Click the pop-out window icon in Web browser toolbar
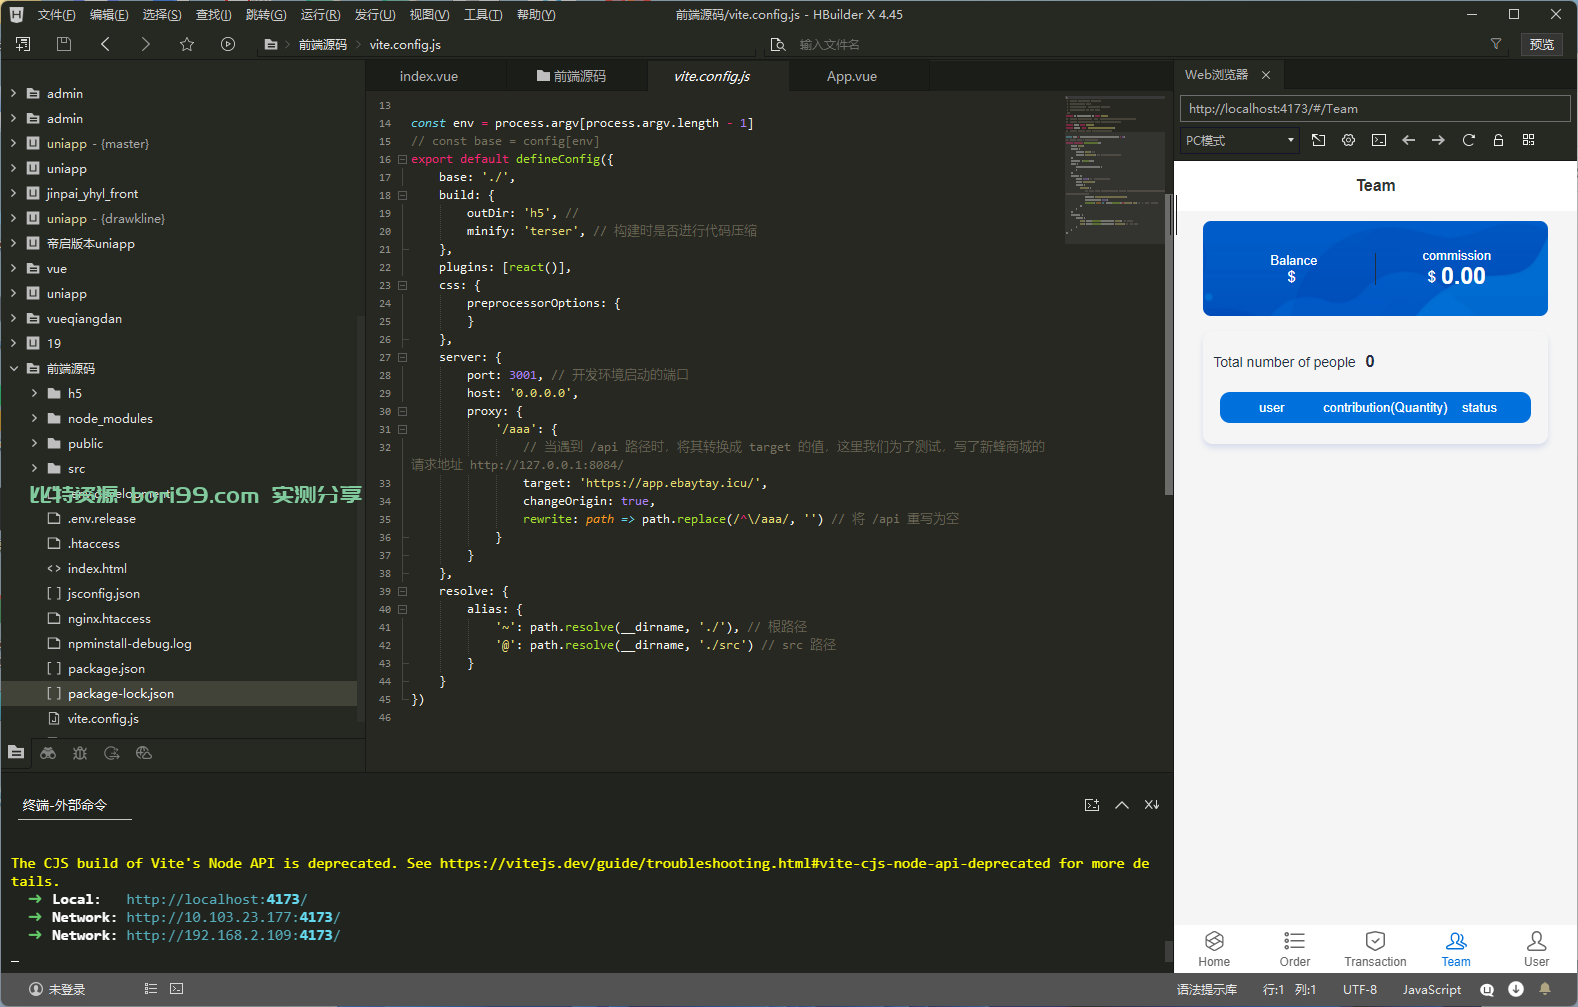1578x1007 pixels. coord(1319,140)
